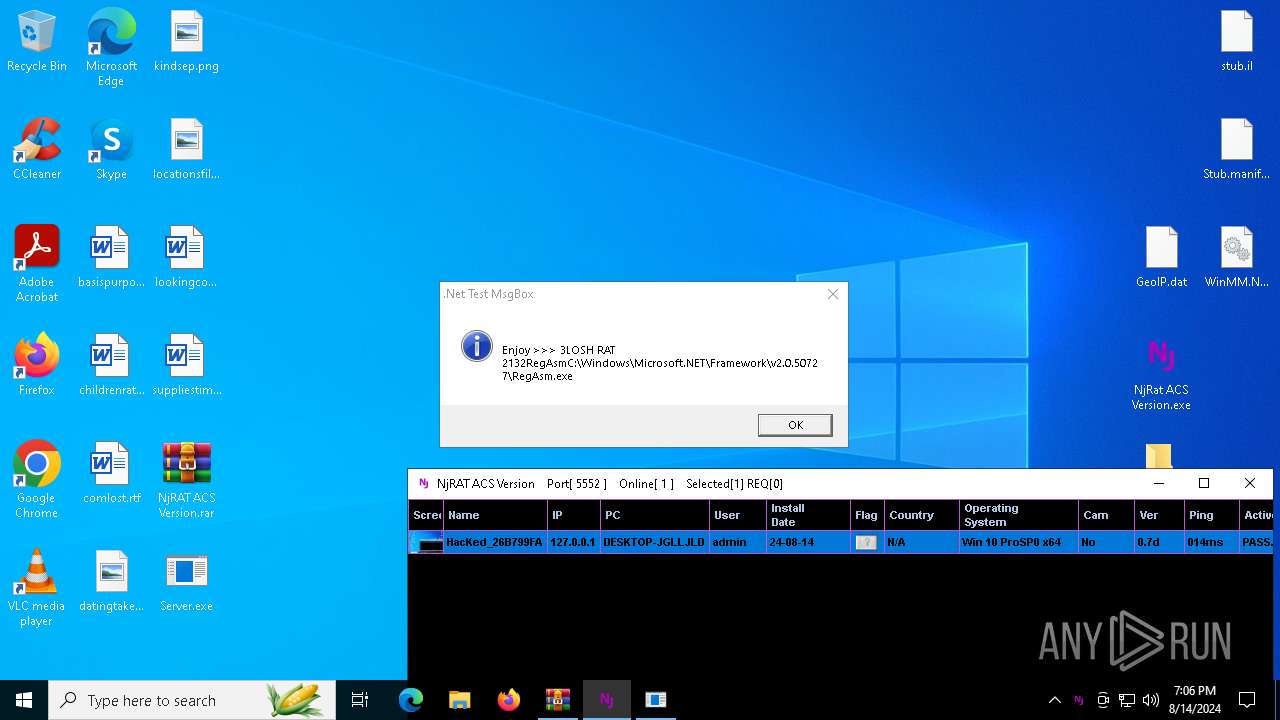Switch to NjRAT taskbar button

pyautogui.click(x=607, y=700)
